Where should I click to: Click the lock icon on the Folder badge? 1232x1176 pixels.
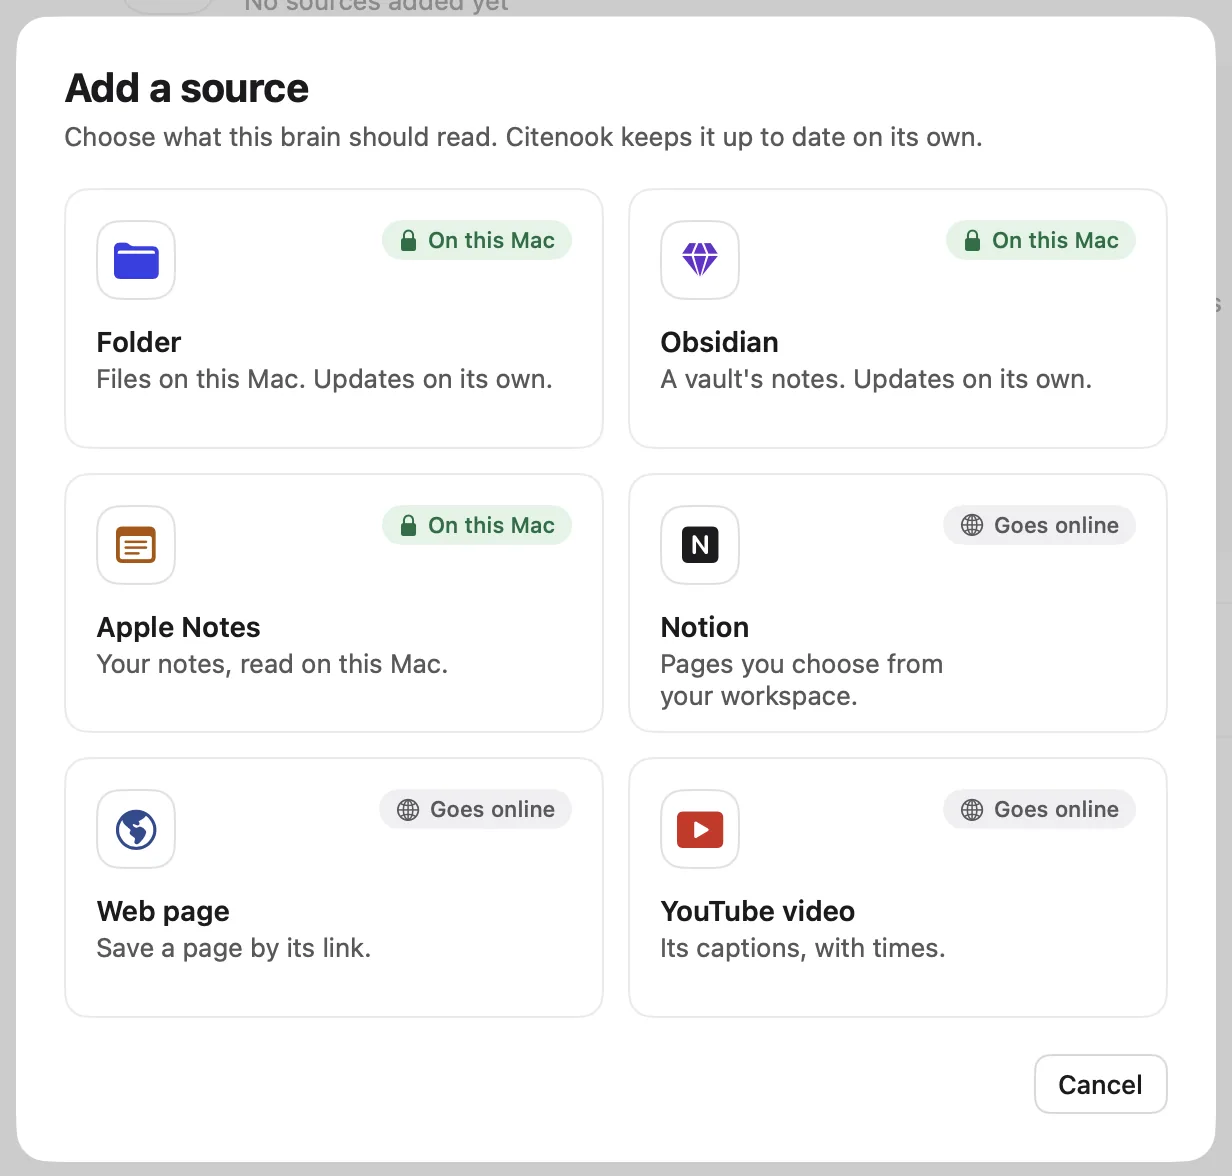pos(408,241)
